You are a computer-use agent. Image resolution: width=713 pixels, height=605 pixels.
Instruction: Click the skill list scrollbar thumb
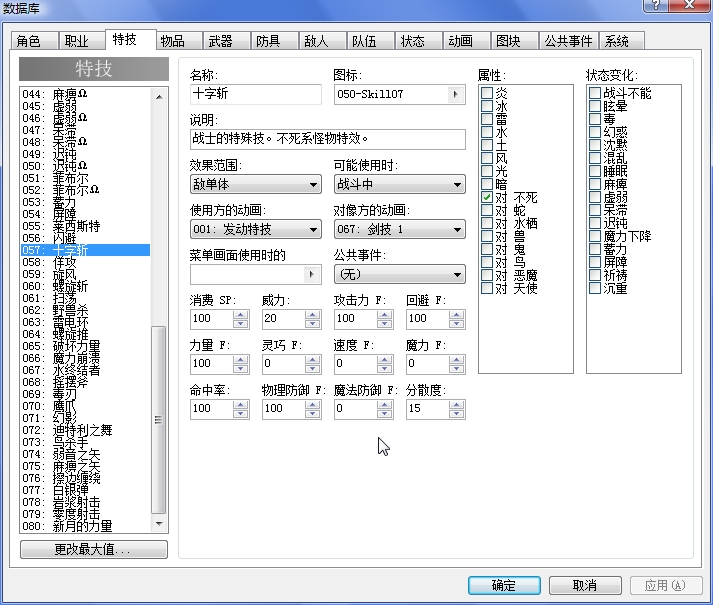pos(159,420)
